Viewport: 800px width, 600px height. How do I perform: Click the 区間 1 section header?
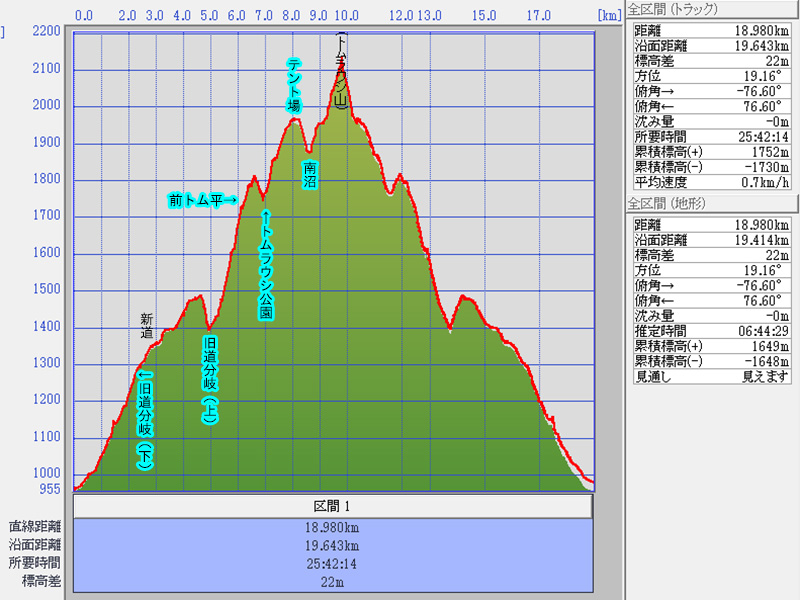pos(333,505)
